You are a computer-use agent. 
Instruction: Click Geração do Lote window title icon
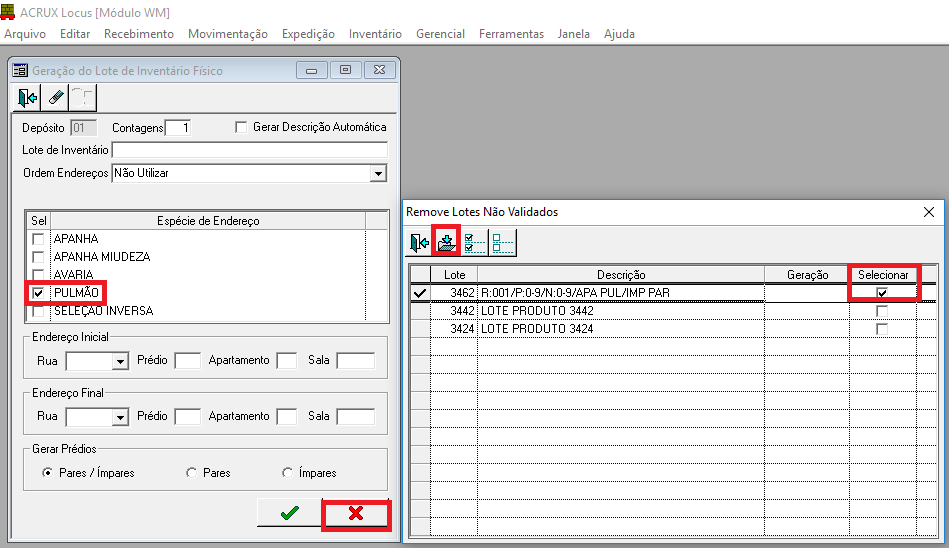tap(20, 70)
